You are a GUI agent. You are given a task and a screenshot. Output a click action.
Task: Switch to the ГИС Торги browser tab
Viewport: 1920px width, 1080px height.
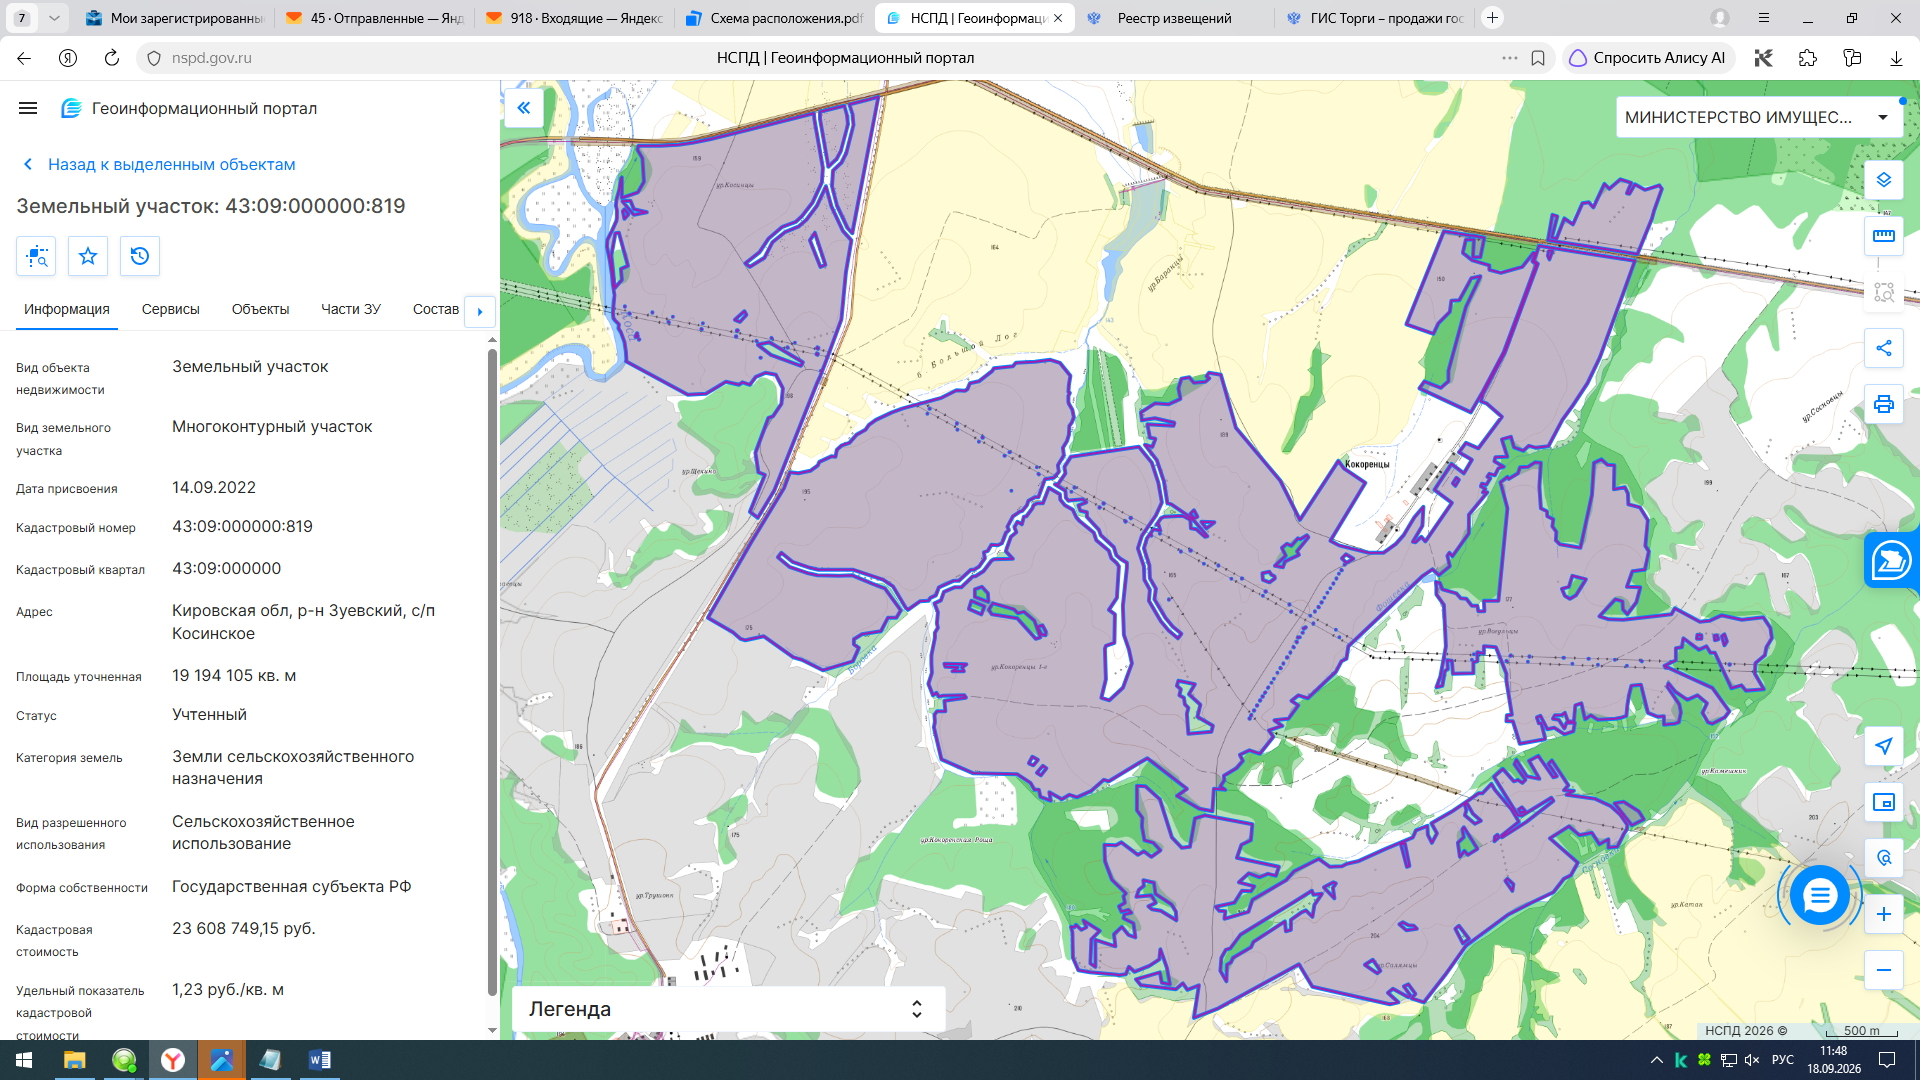tap(1374, 18)
